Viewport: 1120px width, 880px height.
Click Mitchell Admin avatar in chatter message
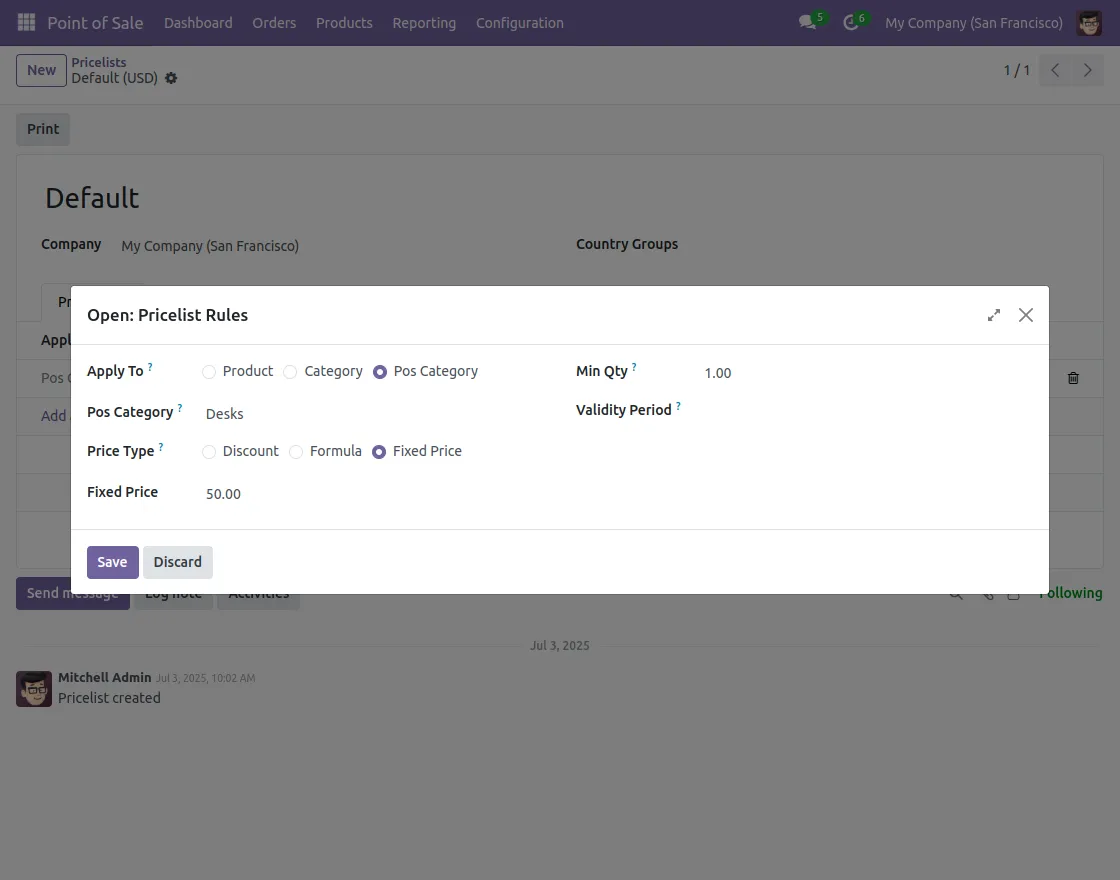click(34, 689)
